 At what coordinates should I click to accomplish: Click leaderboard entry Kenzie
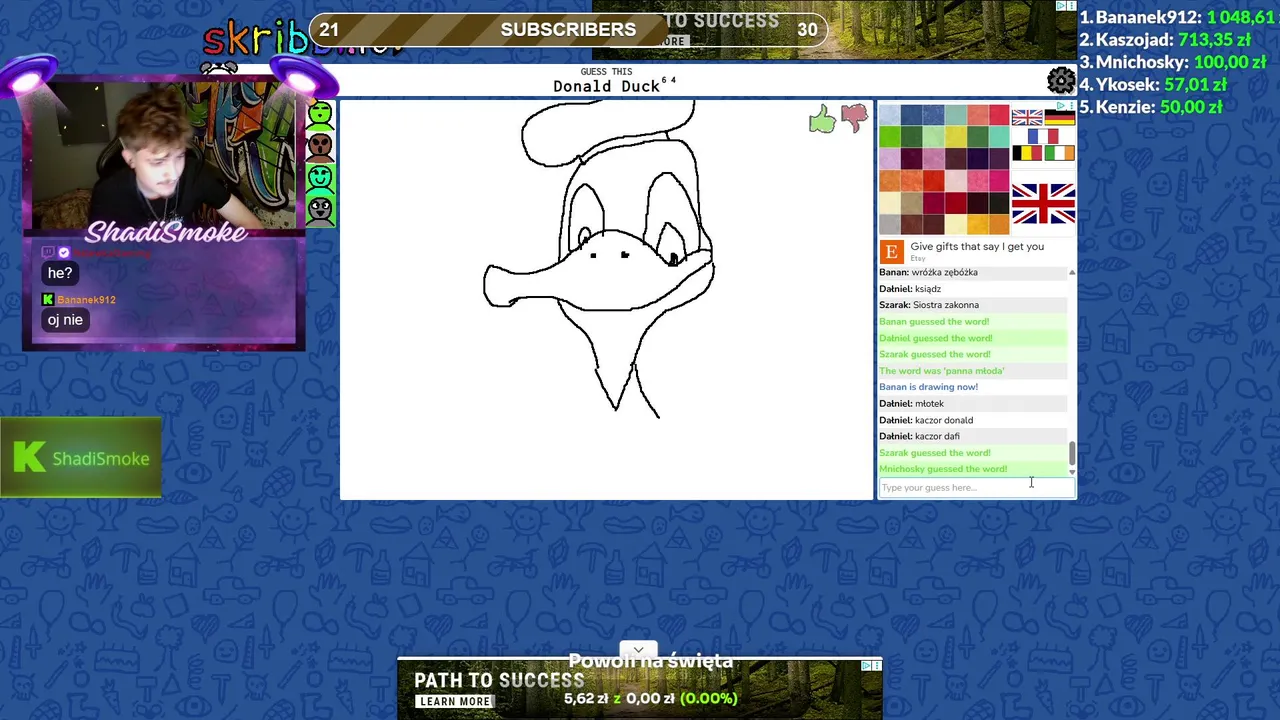(x=1151, y=107)
